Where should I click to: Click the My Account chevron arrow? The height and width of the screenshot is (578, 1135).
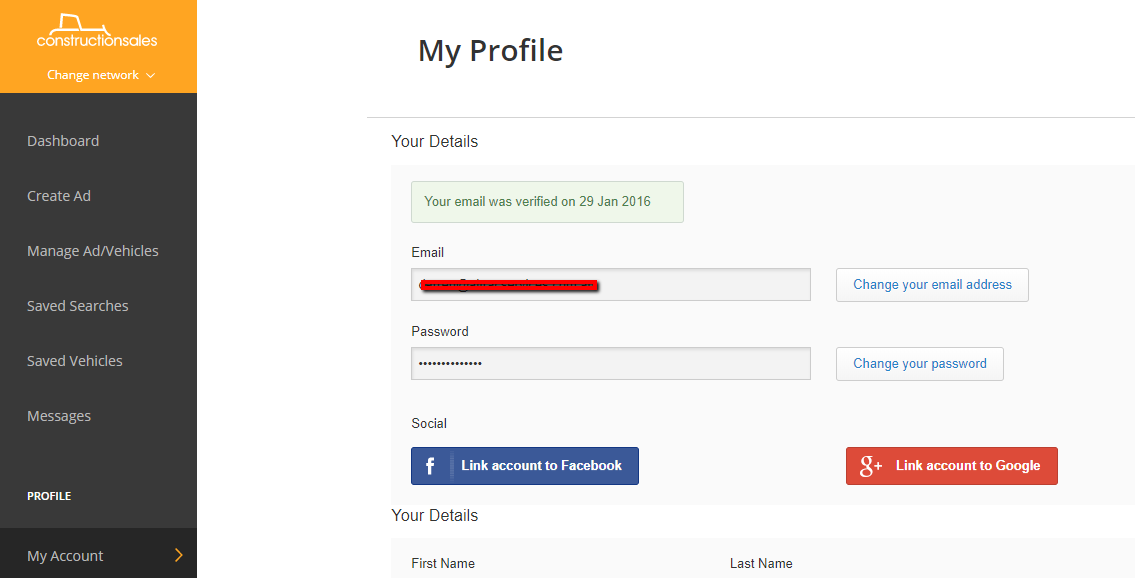point(179,555)
